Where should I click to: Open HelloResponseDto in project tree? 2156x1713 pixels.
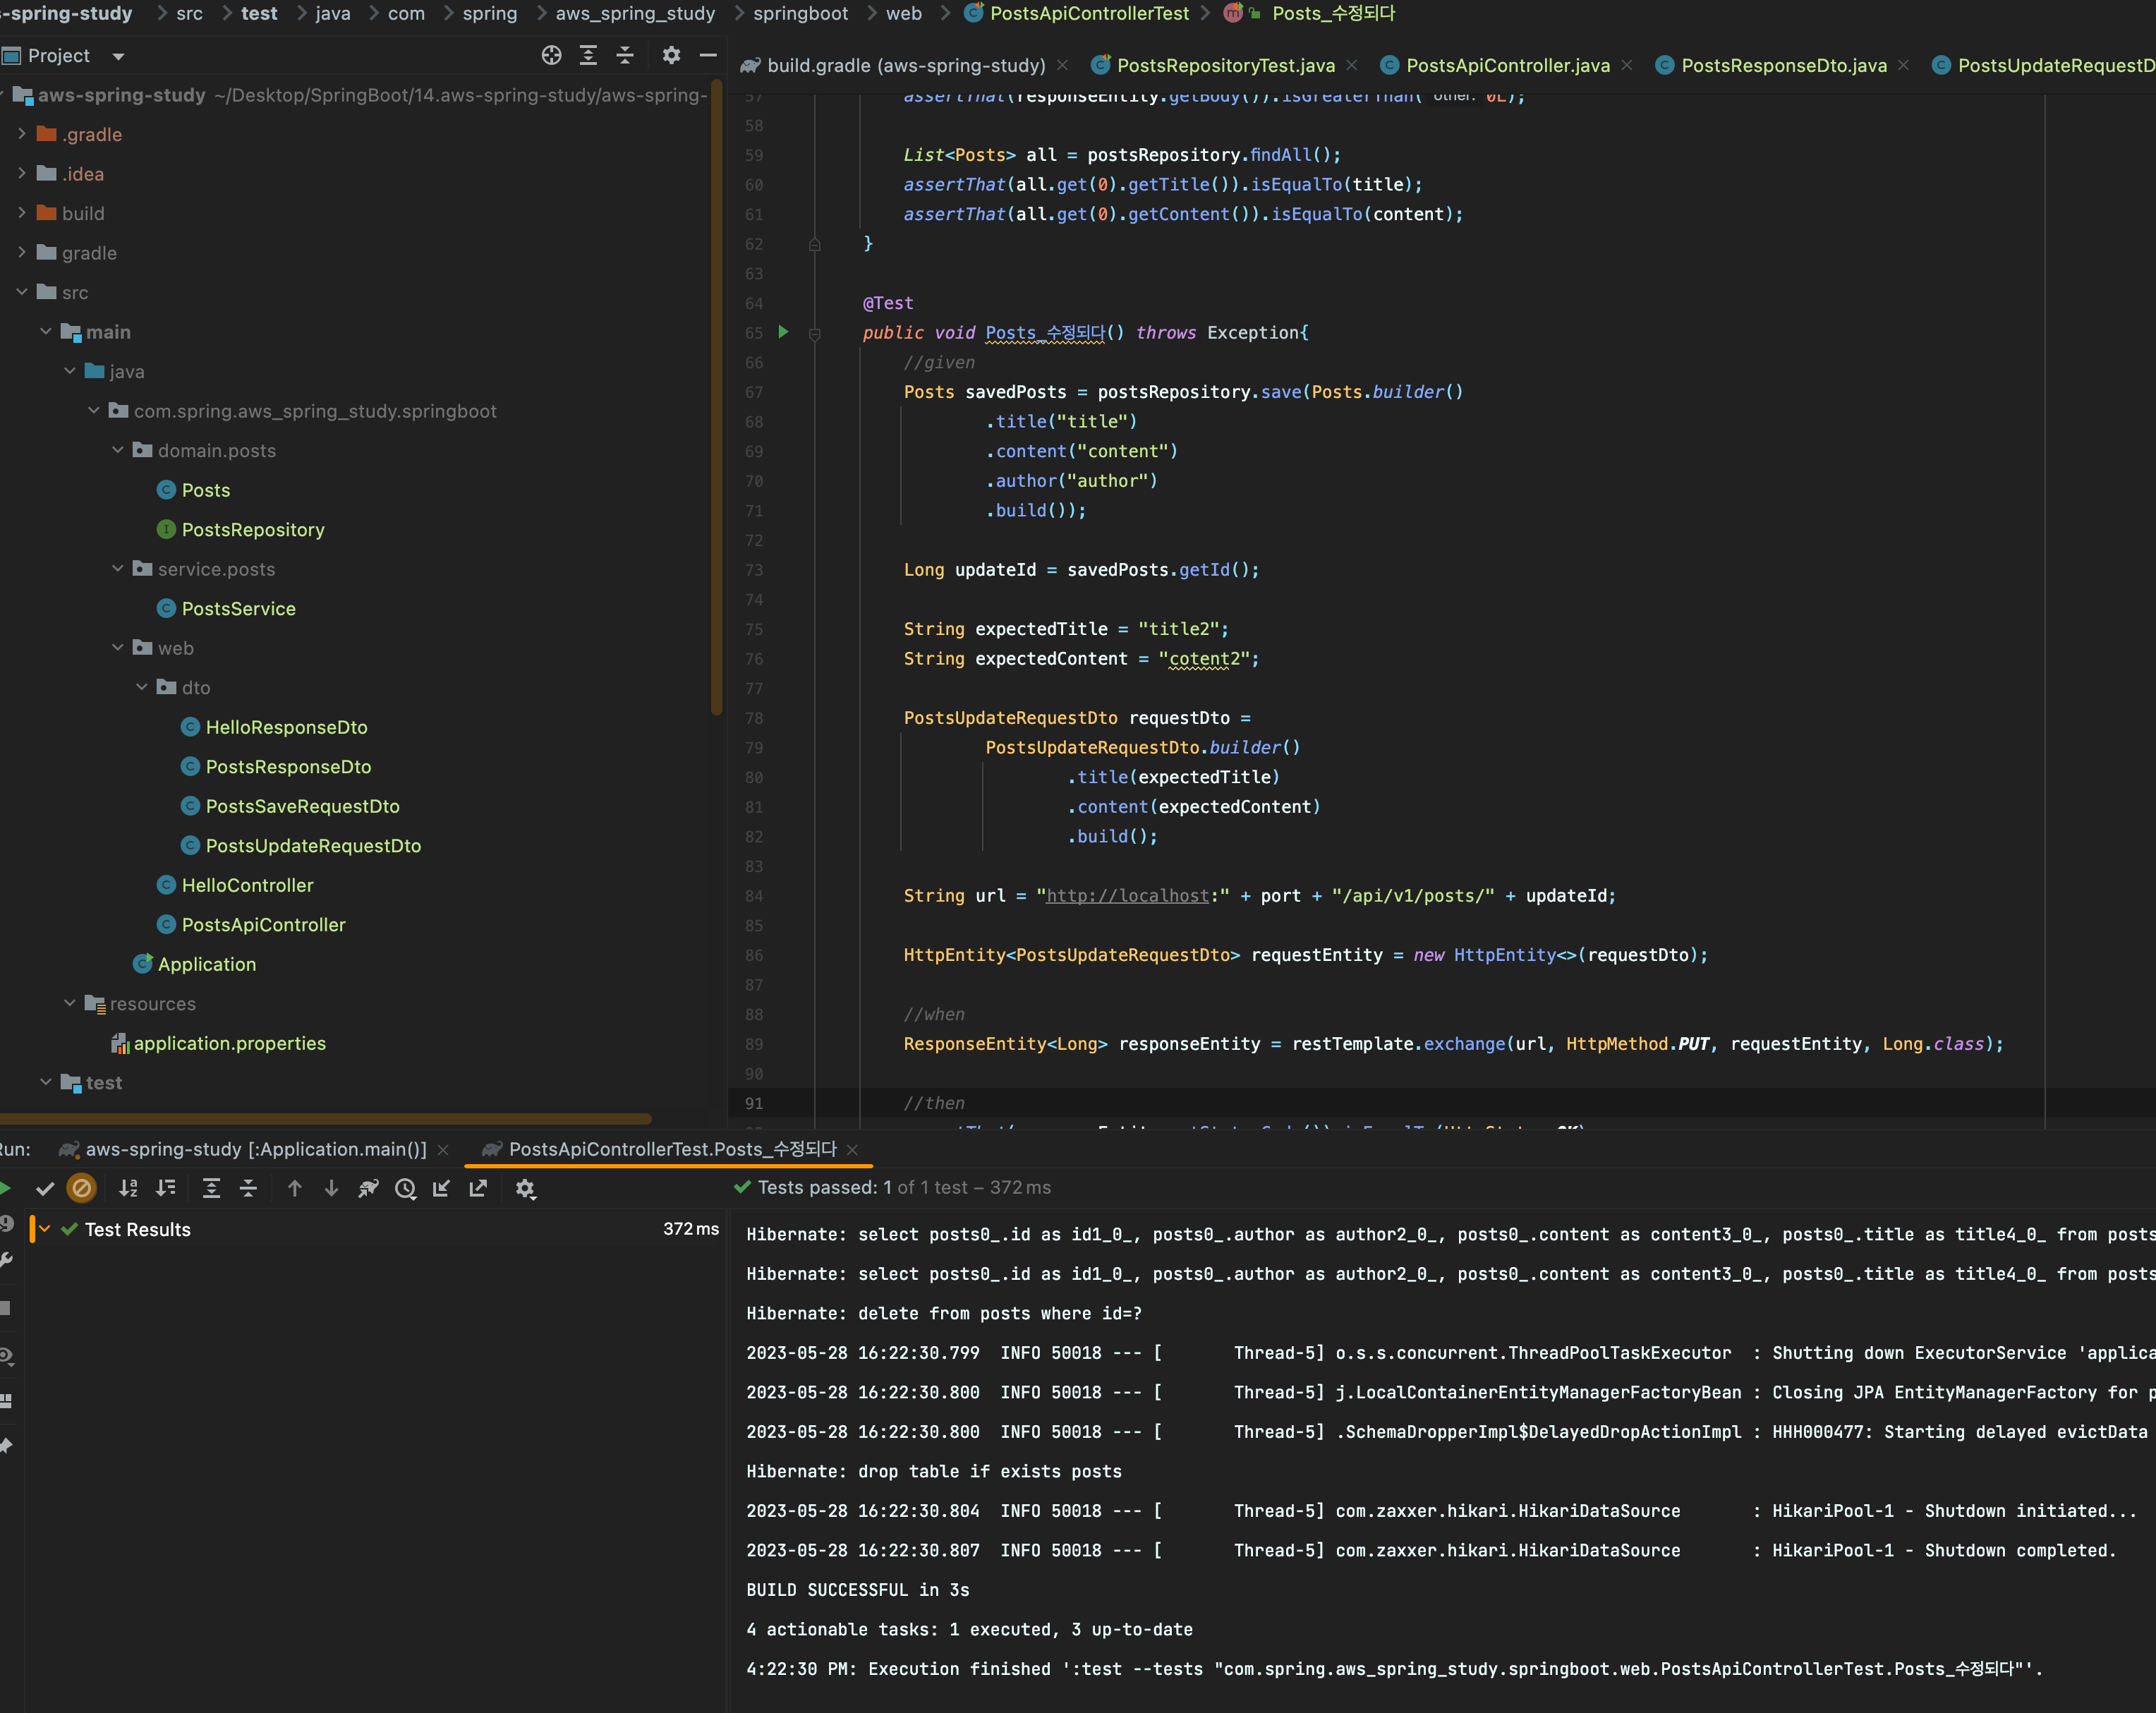click(286, 727)
